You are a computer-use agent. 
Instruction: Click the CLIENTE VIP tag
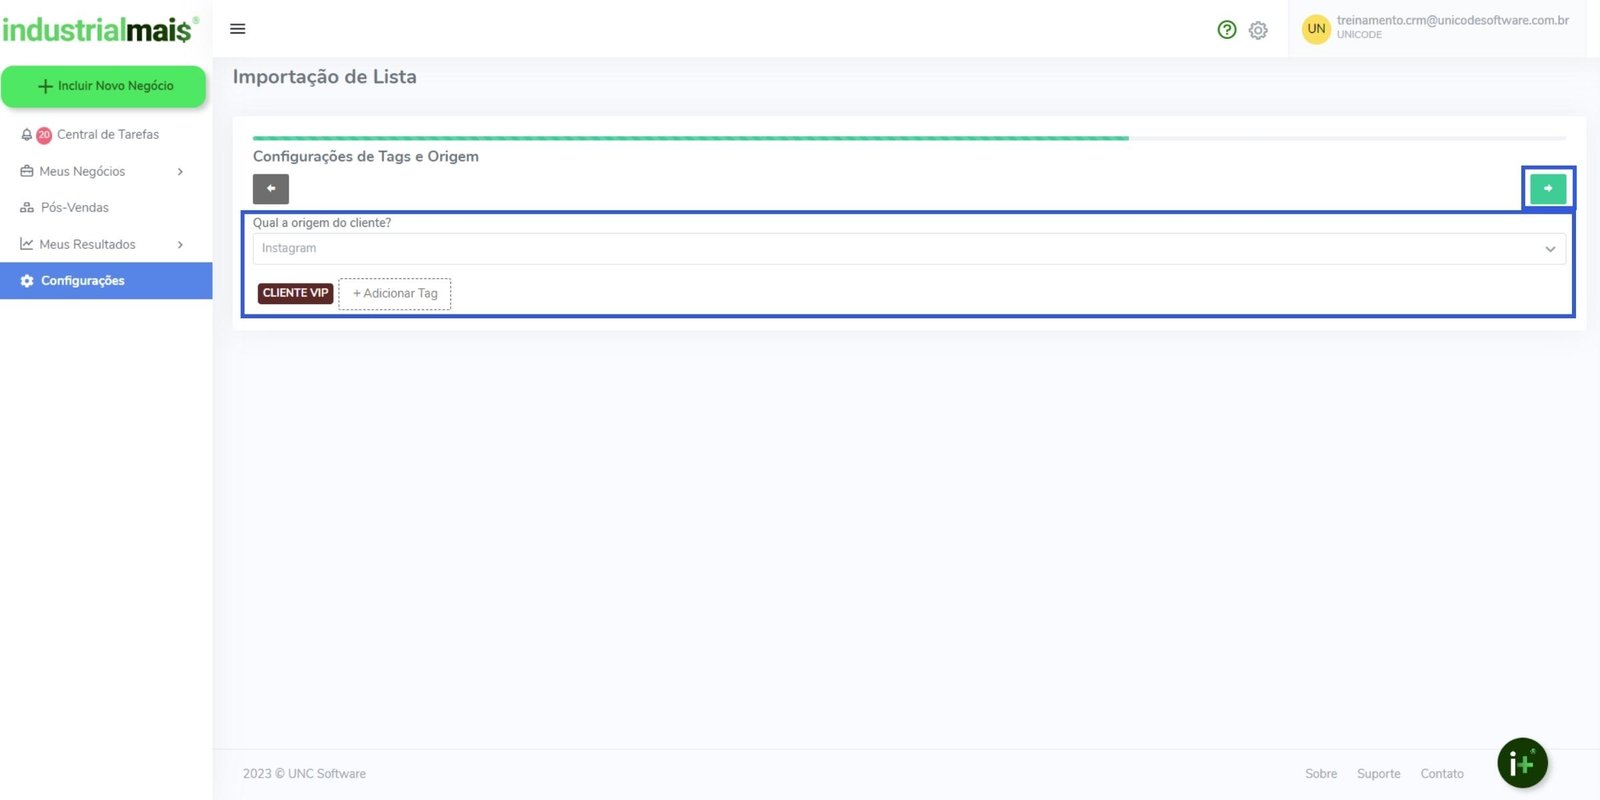[x=295, y=293]
